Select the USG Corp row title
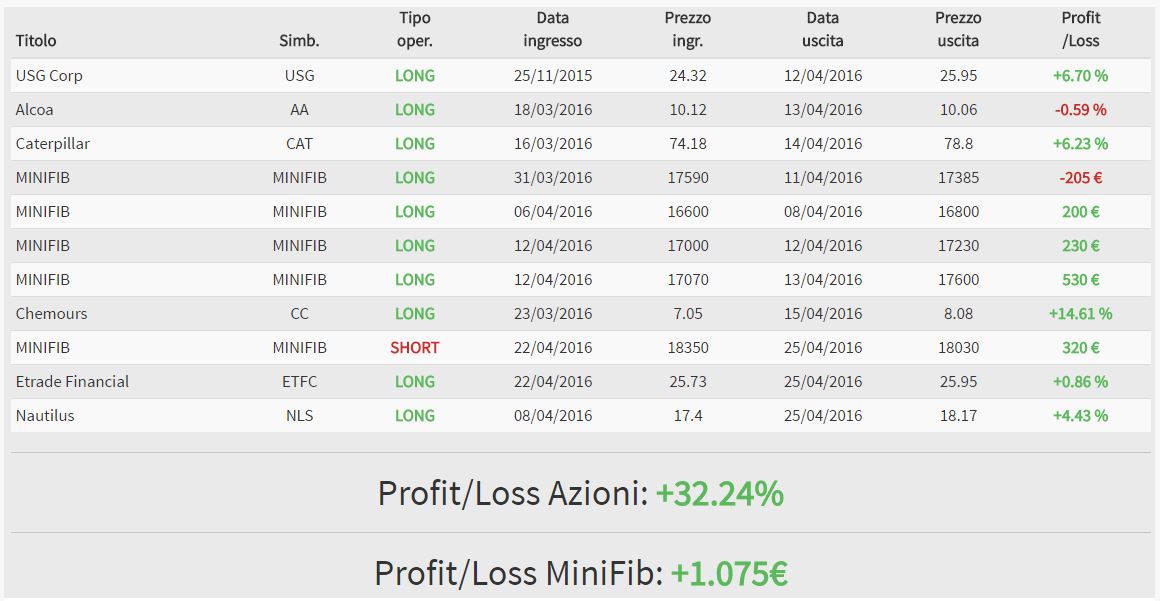The image size is (1160, 601). coord(49,75)
